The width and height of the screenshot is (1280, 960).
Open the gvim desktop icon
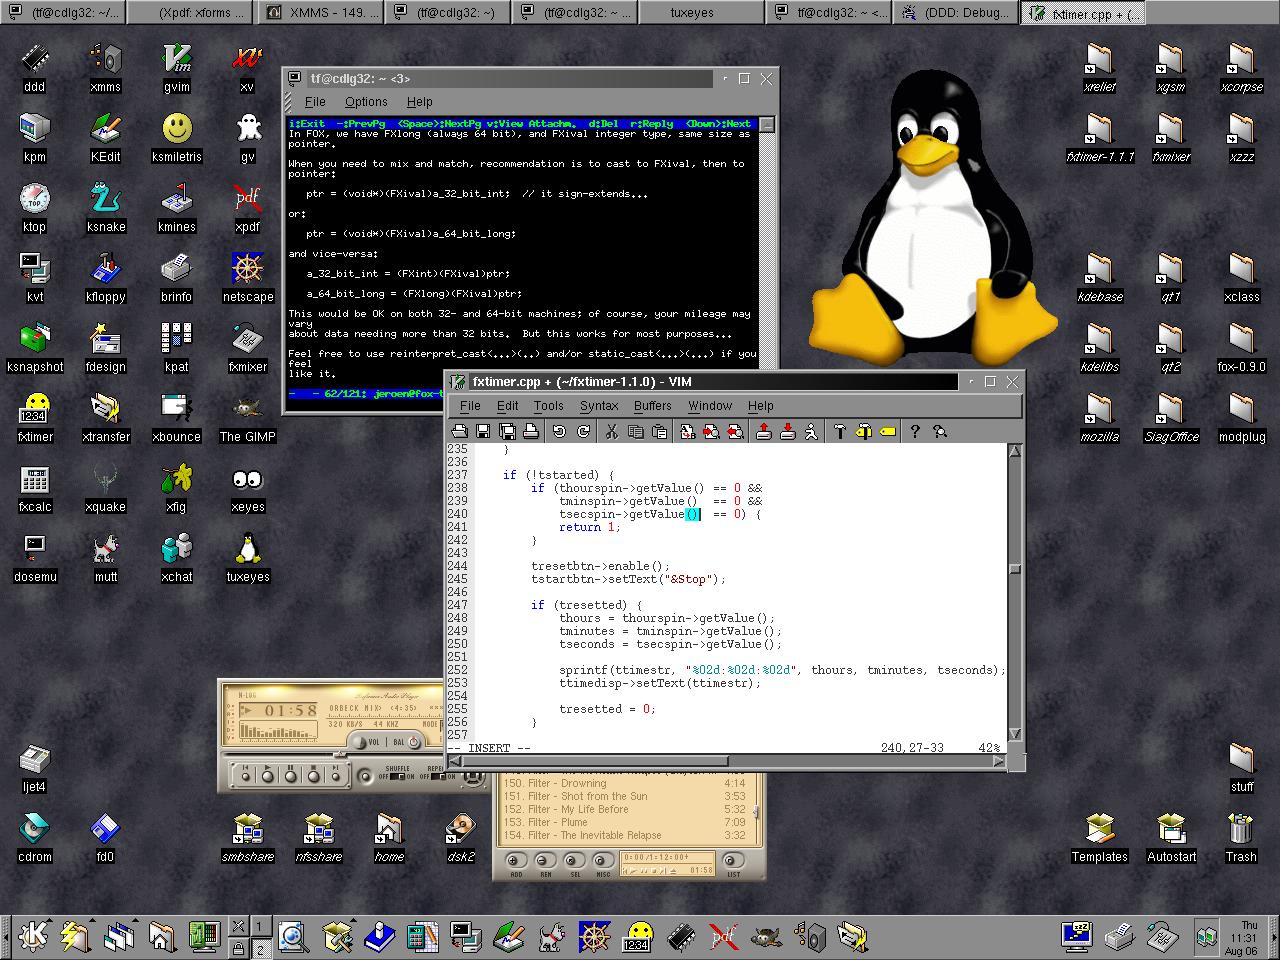(177, 67)
